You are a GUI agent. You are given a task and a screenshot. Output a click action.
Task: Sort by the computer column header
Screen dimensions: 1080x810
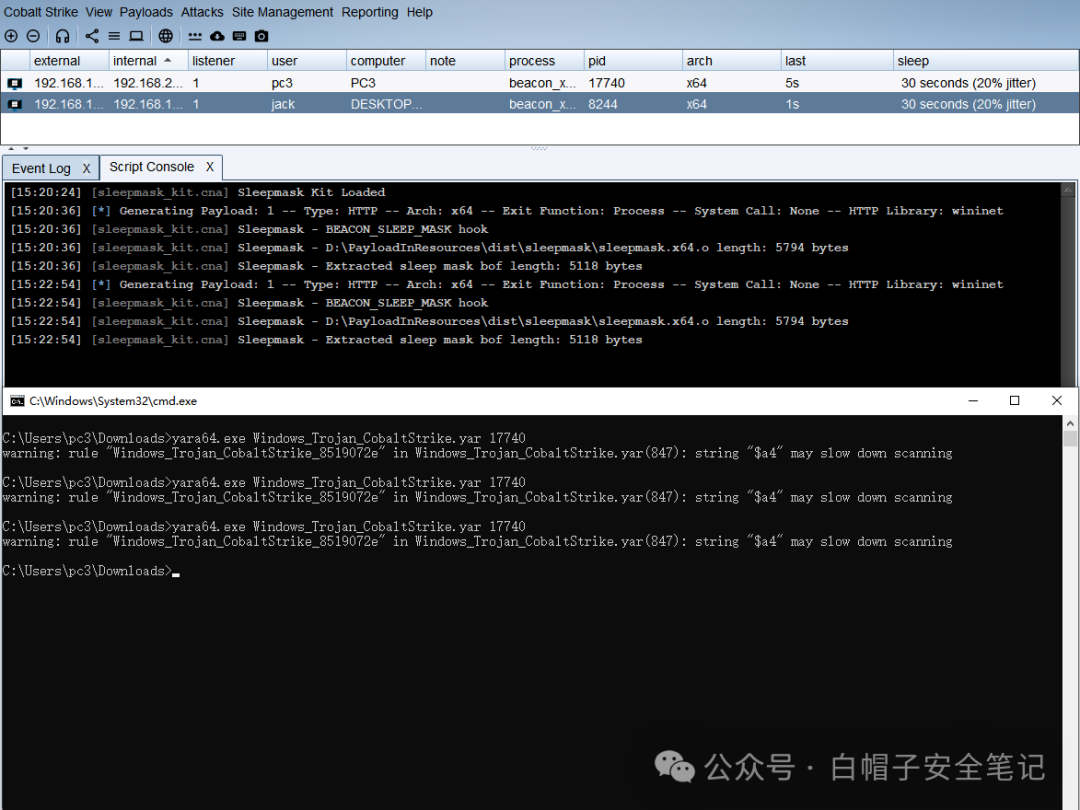(386, 61)
